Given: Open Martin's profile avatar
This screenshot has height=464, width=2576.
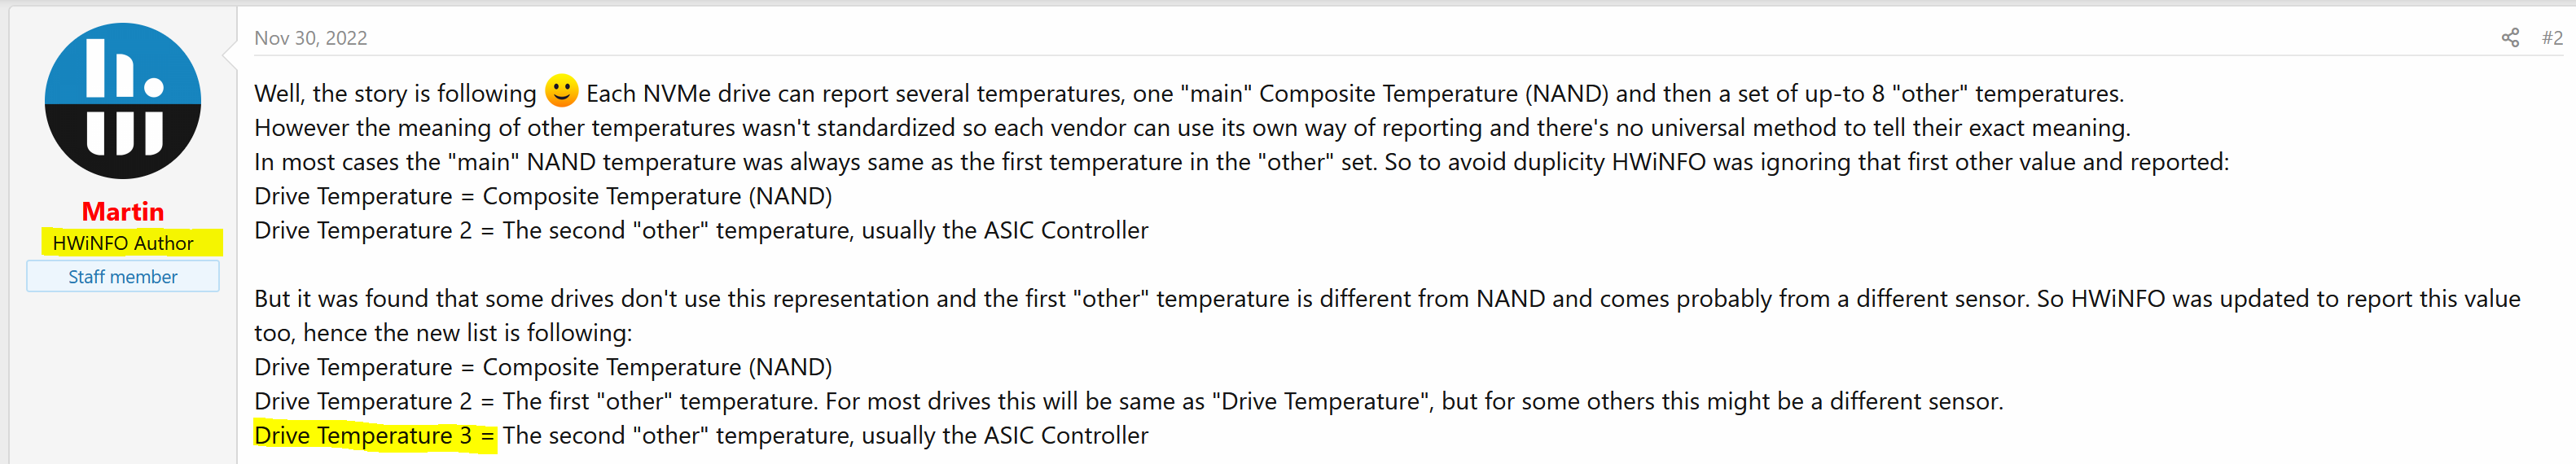Looking at the screenshot, I should (x=123, y=101).
